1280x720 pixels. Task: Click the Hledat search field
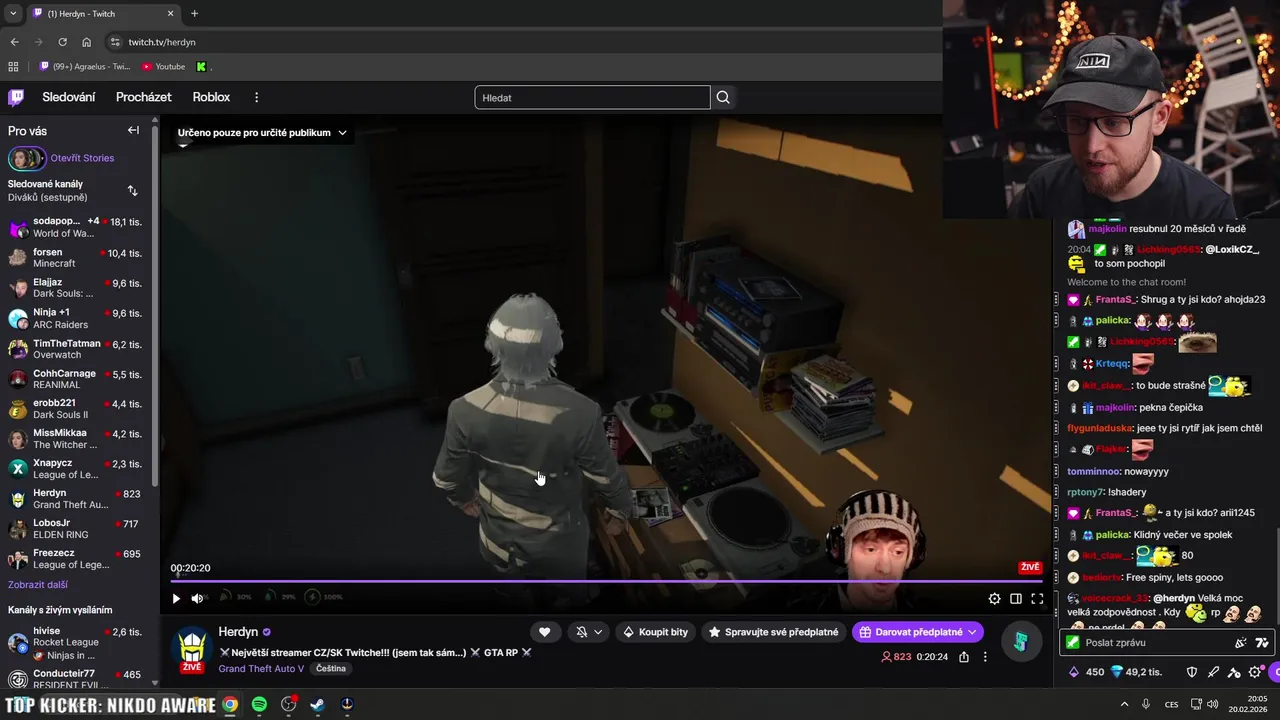(592, 97)
